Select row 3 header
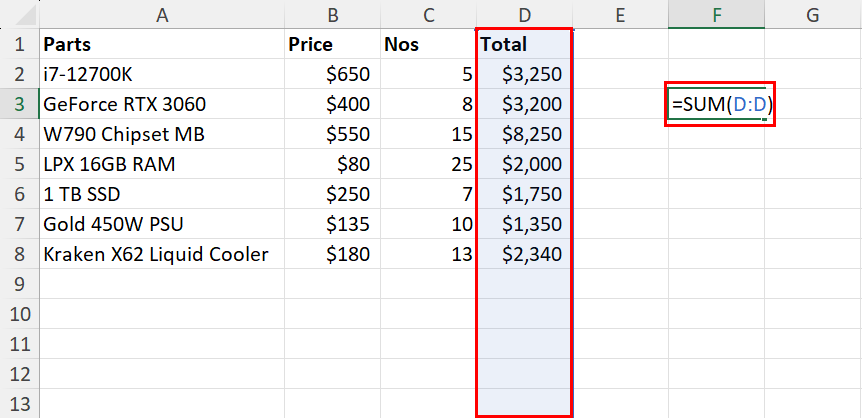The image size is (862, 418). point(20,104)
